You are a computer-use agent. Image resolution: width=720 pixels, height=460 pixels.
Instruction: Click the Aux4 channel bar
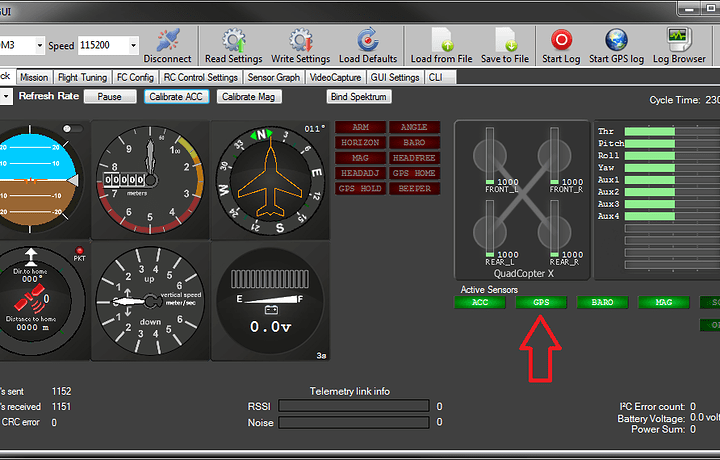coord(672,216)
